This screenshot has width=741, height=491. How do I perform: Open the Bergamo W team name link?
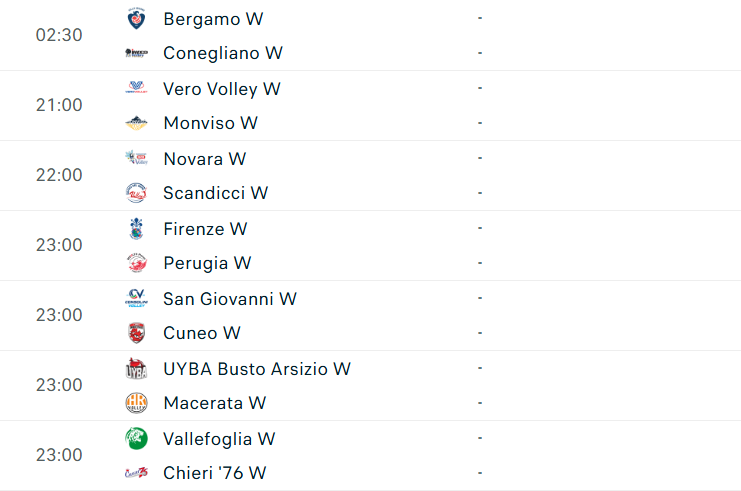click(x=213, y=19)
